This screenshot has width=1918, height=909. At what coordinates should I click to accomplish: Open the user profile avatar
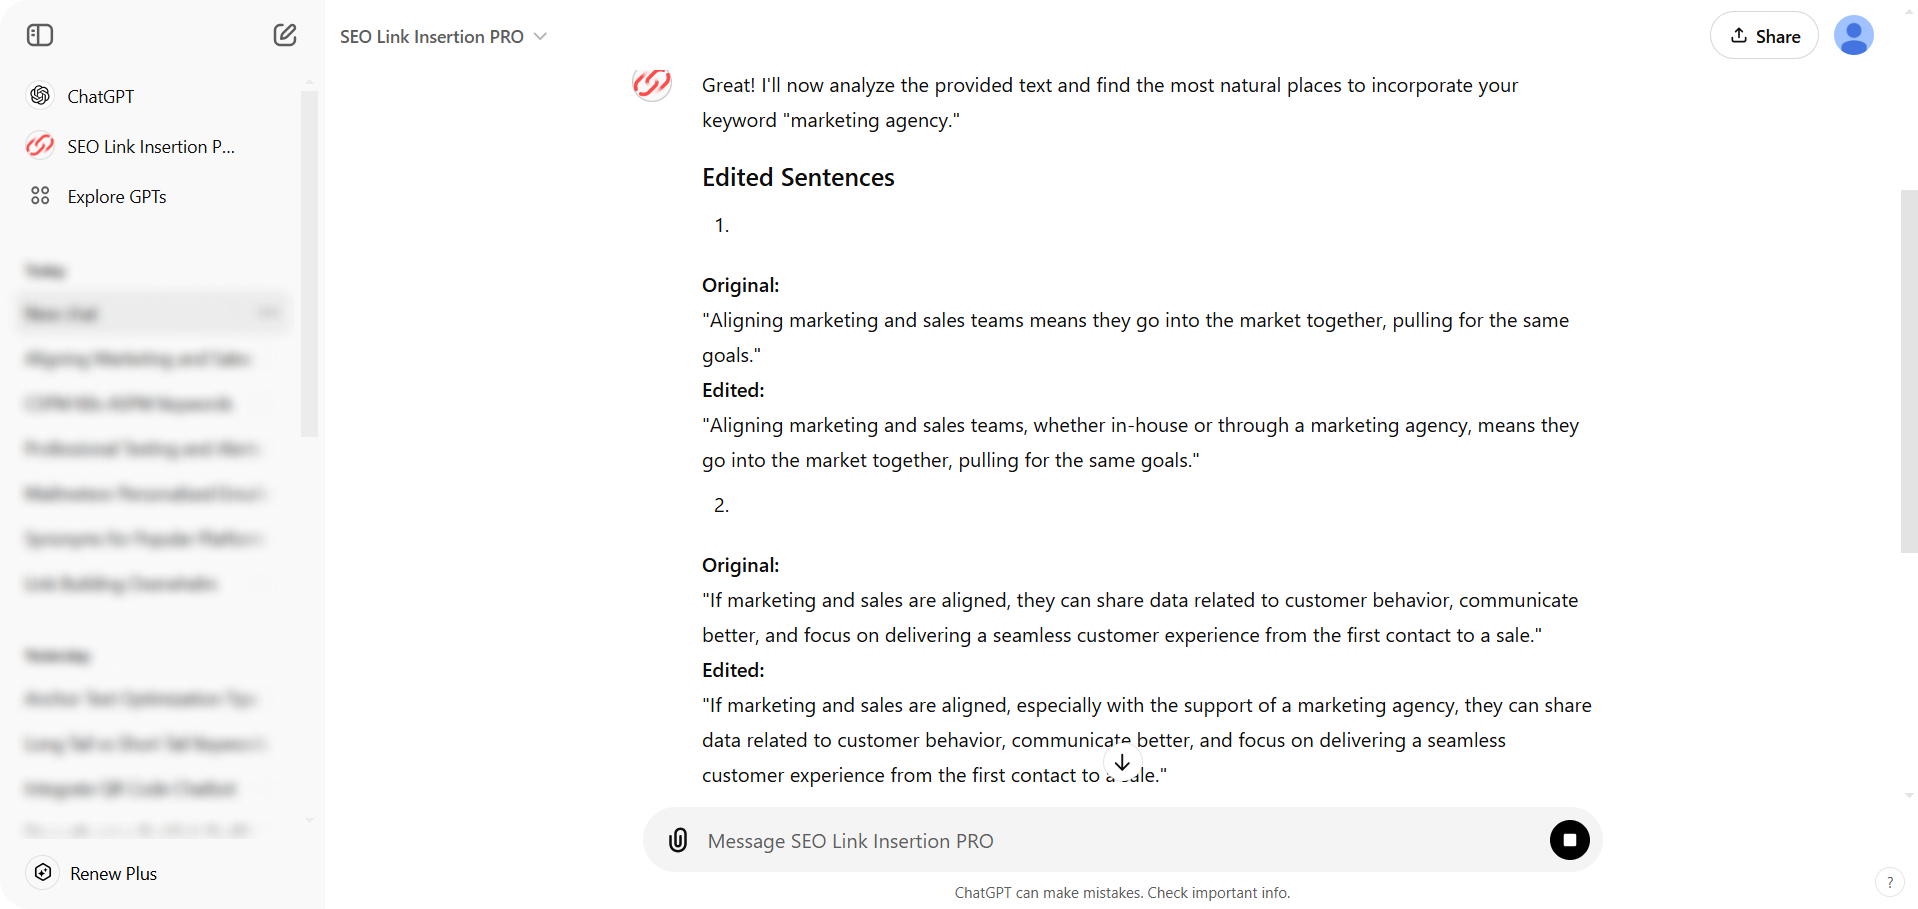pyautogui.click(x=1853, y=36)
